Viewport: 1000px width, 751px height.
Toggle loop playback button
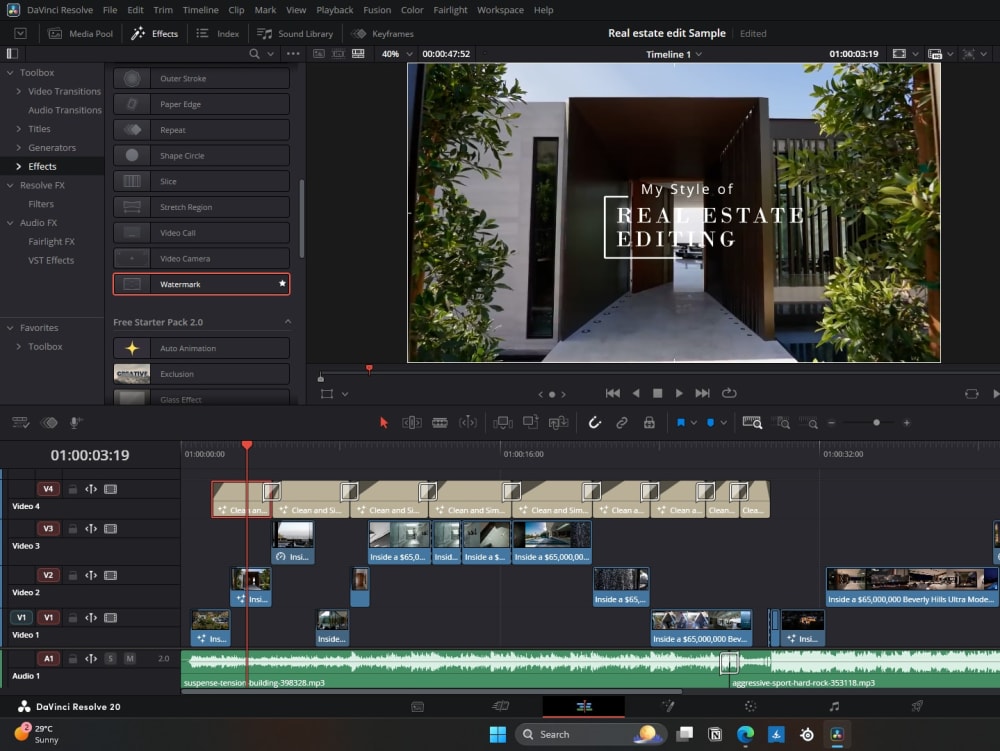tap(729, 393)
